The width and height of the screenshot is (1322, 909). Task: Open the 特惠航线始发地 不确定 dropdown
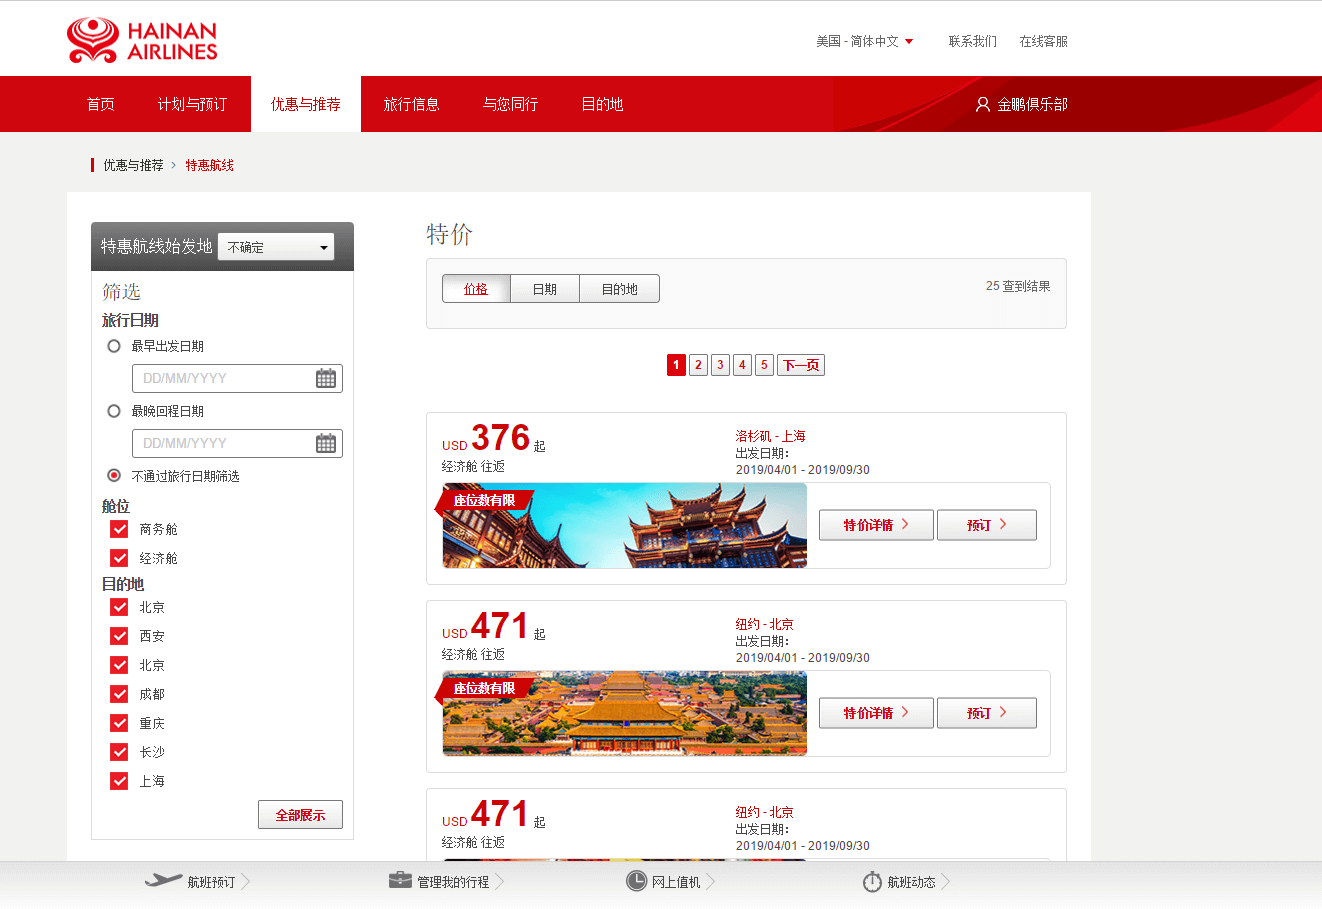pos(276,247)
